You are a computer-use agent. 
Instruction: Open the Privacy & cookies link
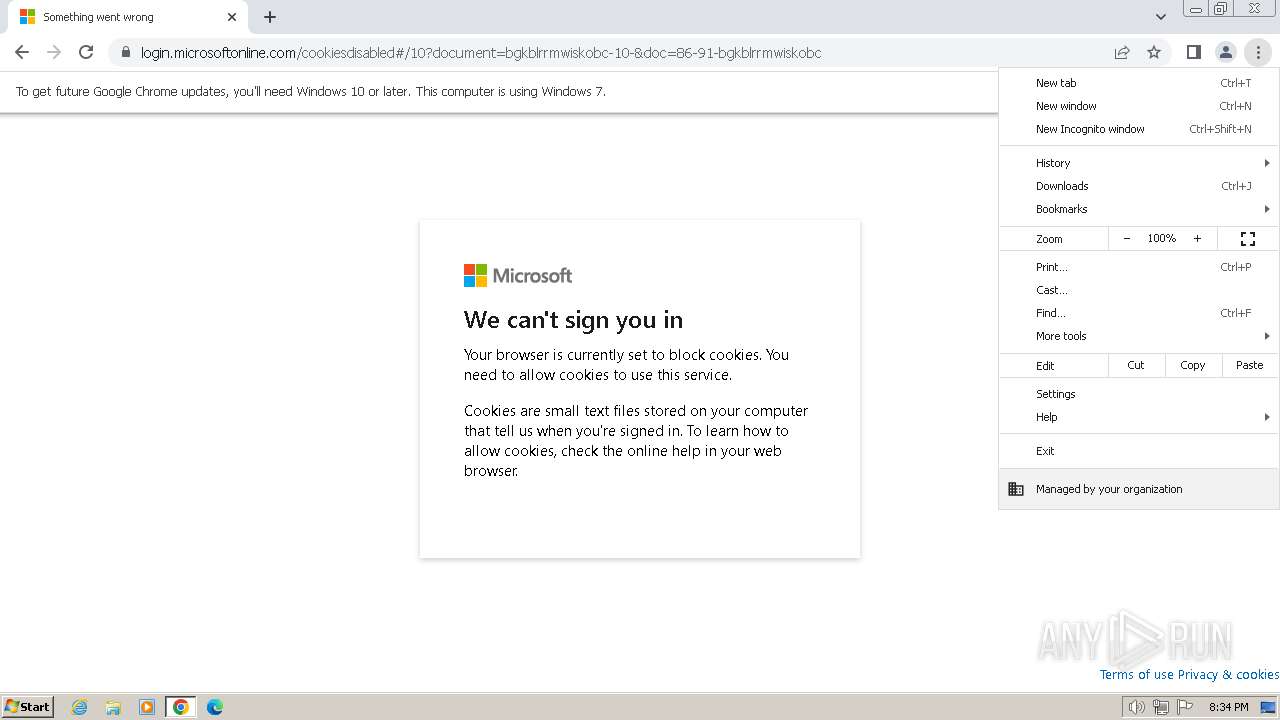pos(1228,674)
